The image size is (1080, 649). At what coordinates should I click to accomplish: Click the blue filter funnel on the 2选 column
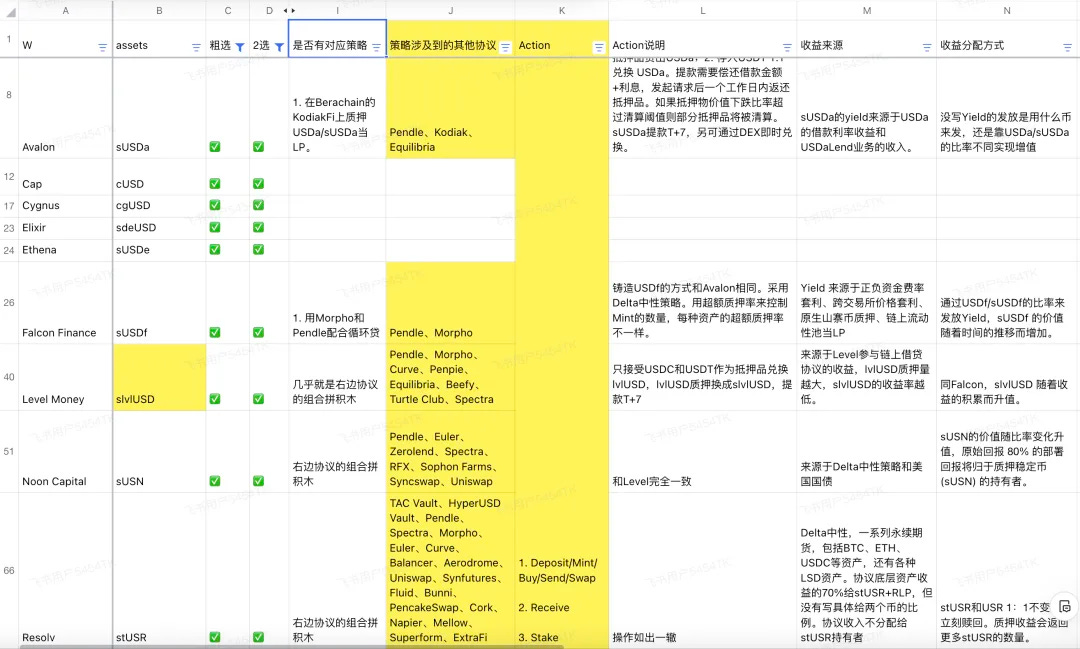[277, 46]
